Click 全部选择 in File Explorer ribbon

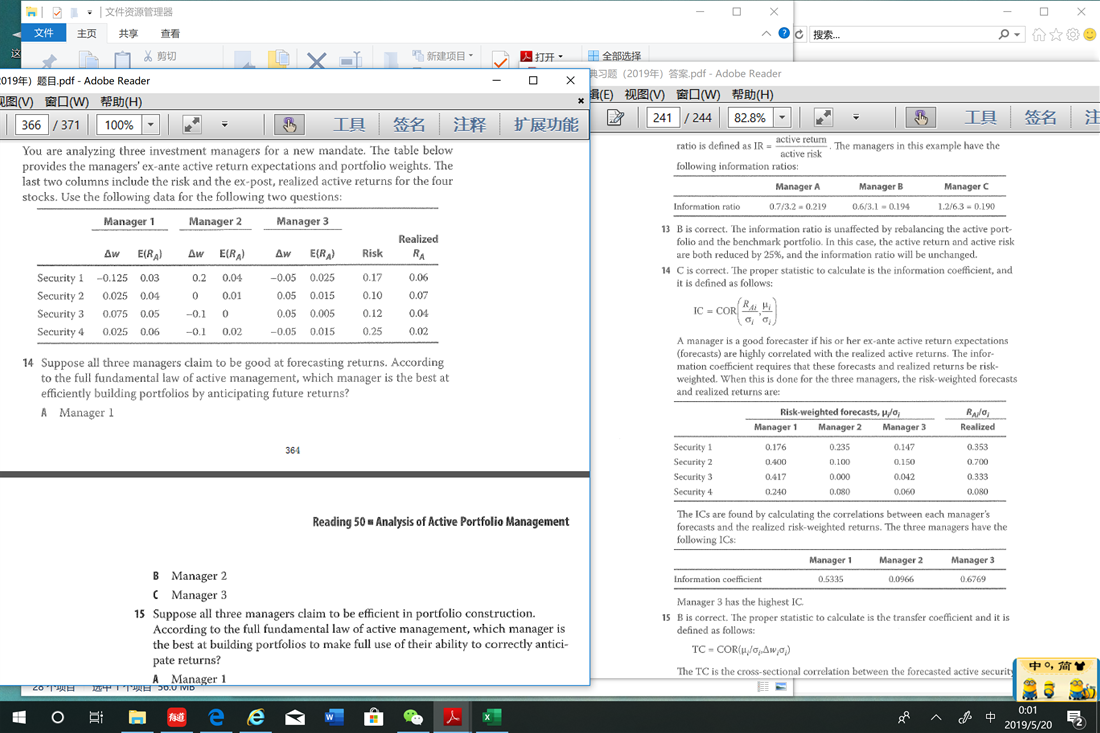[x=615, y=56]
